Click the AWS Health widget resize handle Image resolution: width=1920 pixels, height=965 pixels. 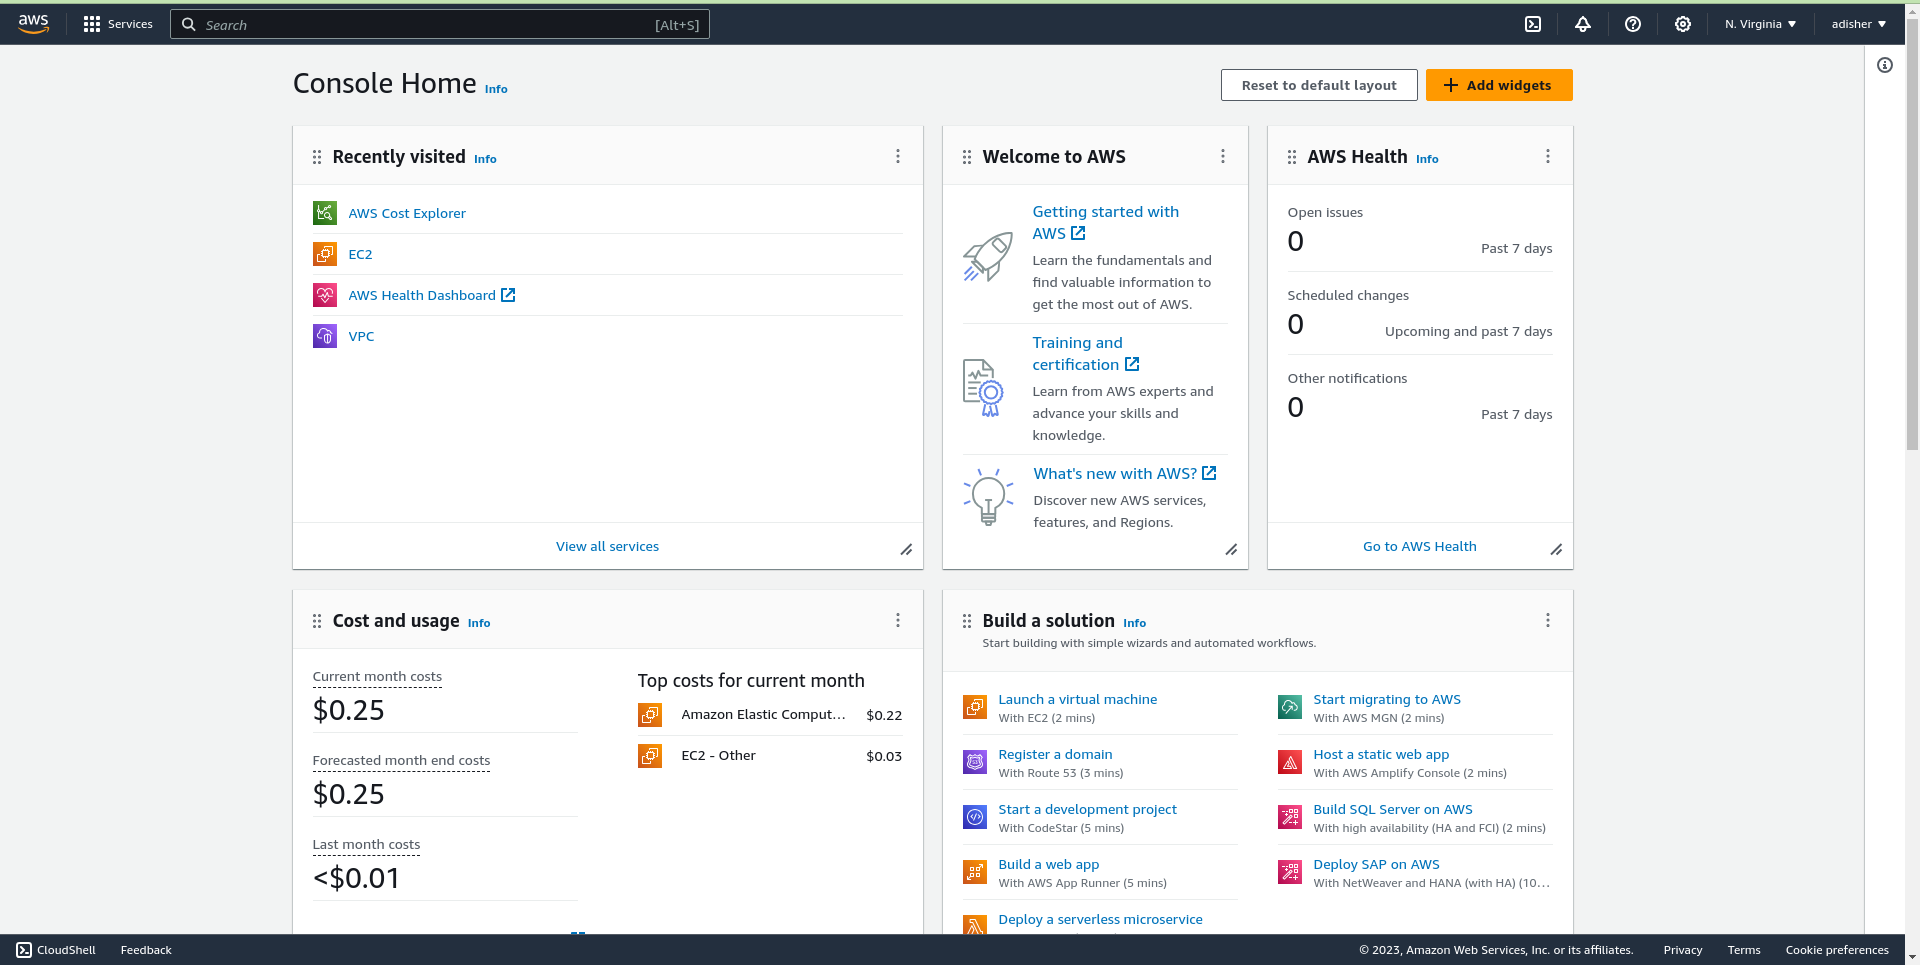(1556, 549)
